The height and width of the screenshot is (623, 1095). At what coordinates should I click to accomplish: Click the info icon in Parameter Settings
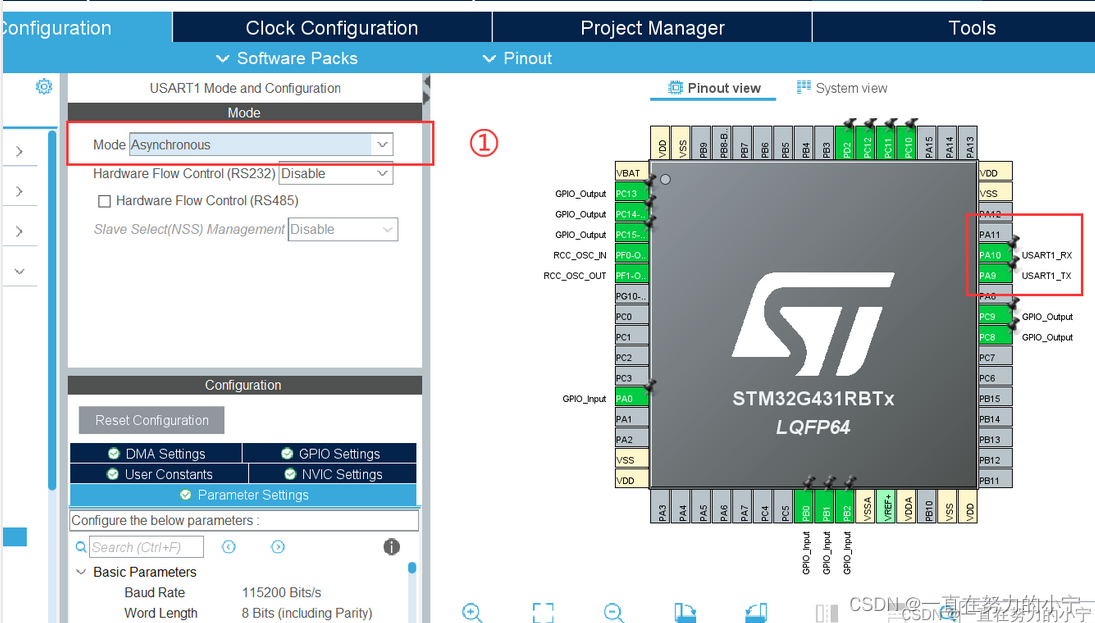[x=392, y=547]
